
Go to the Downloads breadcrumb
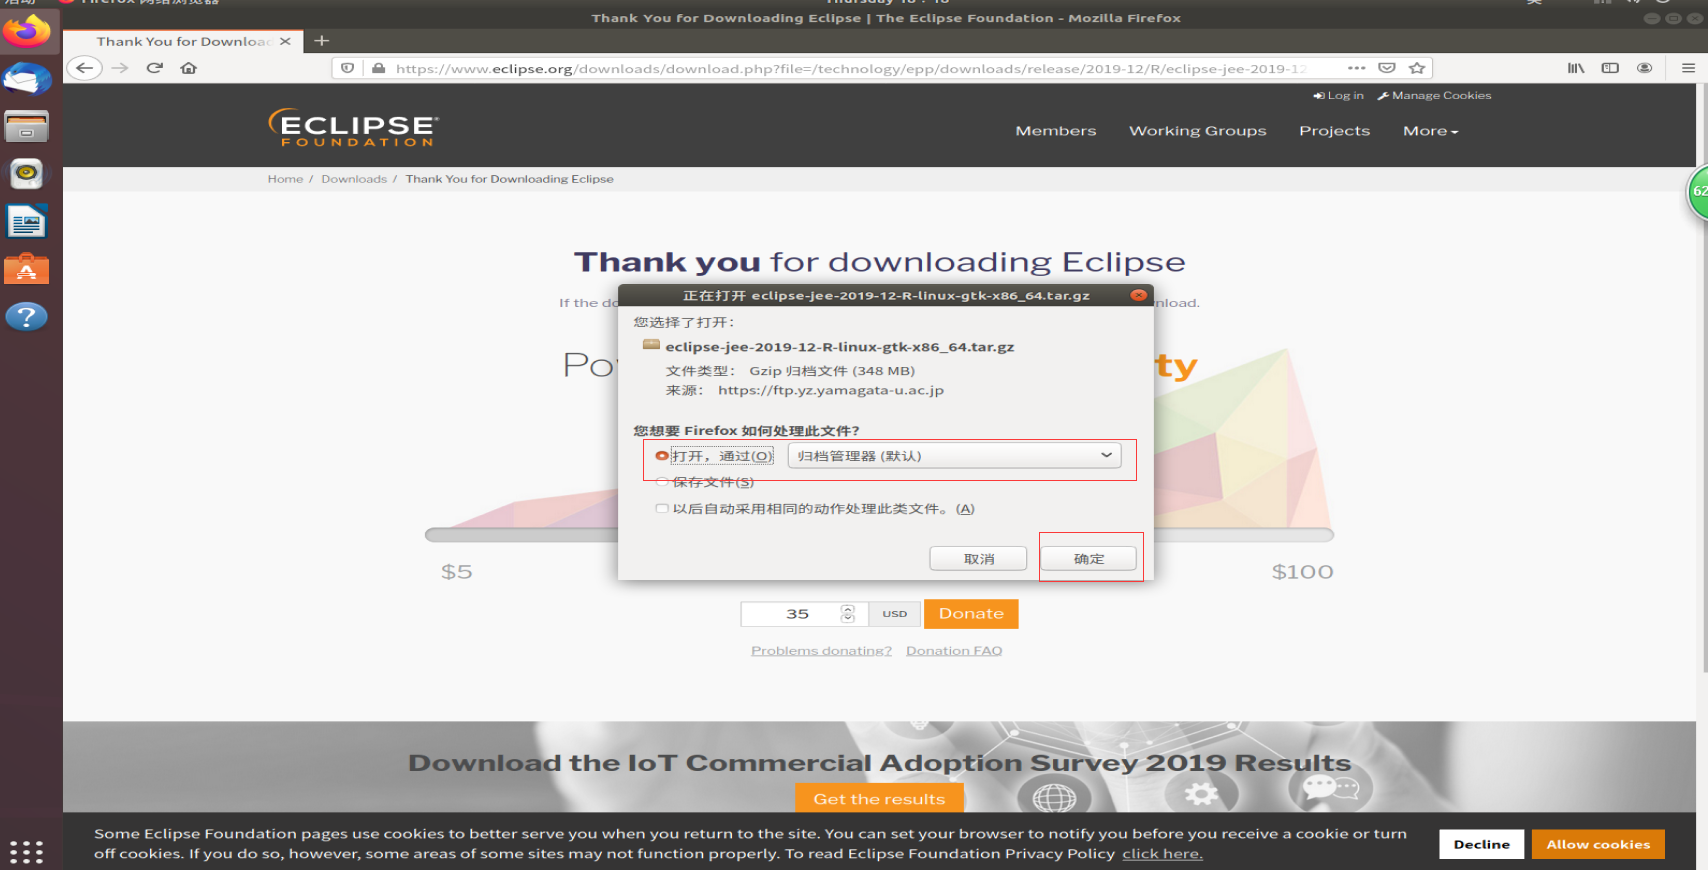[354, 179]
